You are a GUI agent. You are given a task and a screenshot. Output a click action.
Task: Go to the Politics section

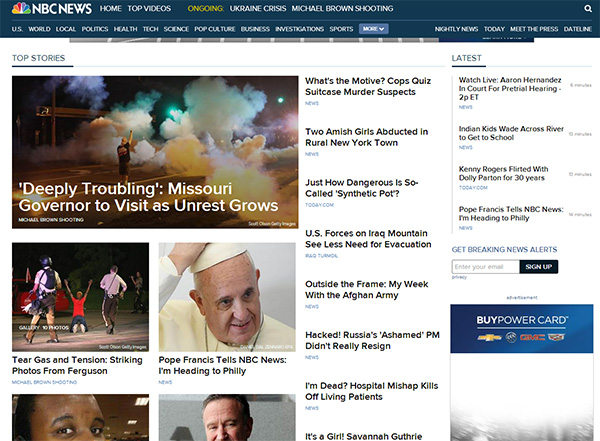tap(95, 30)
